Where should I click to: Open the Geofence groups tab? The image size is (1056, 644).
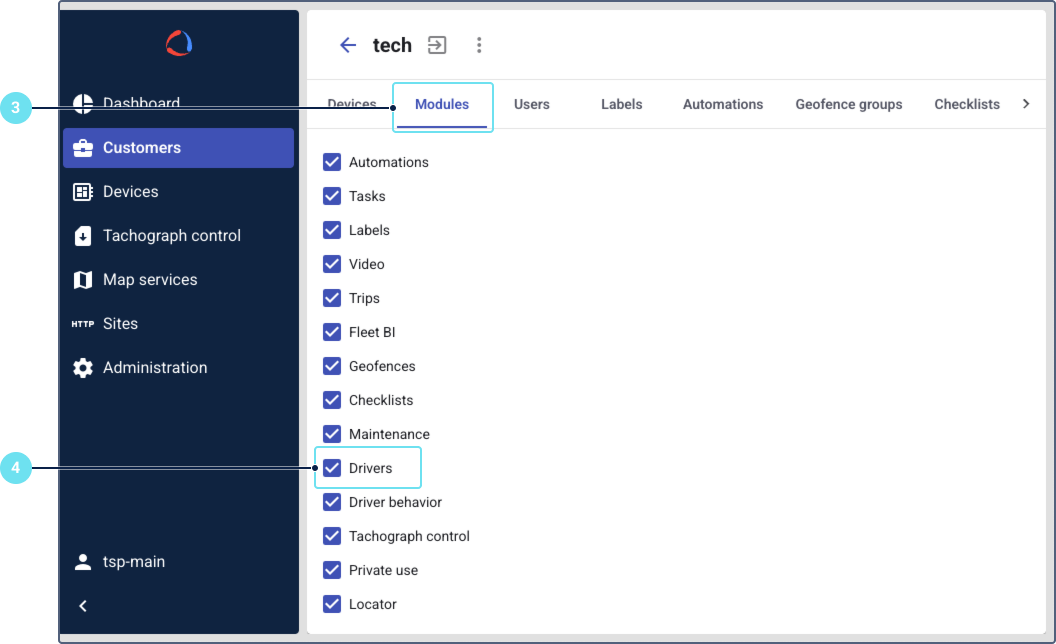point(848,104)
